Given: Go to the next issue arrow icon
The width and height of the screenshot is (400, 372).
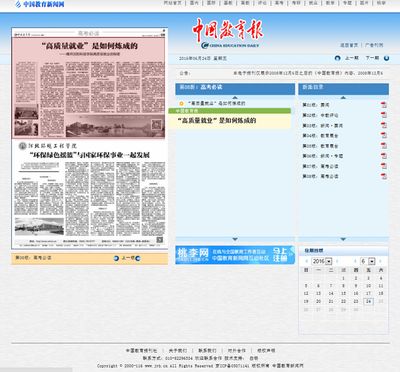Looking at the screenshot, I should (x=386, y=58).
